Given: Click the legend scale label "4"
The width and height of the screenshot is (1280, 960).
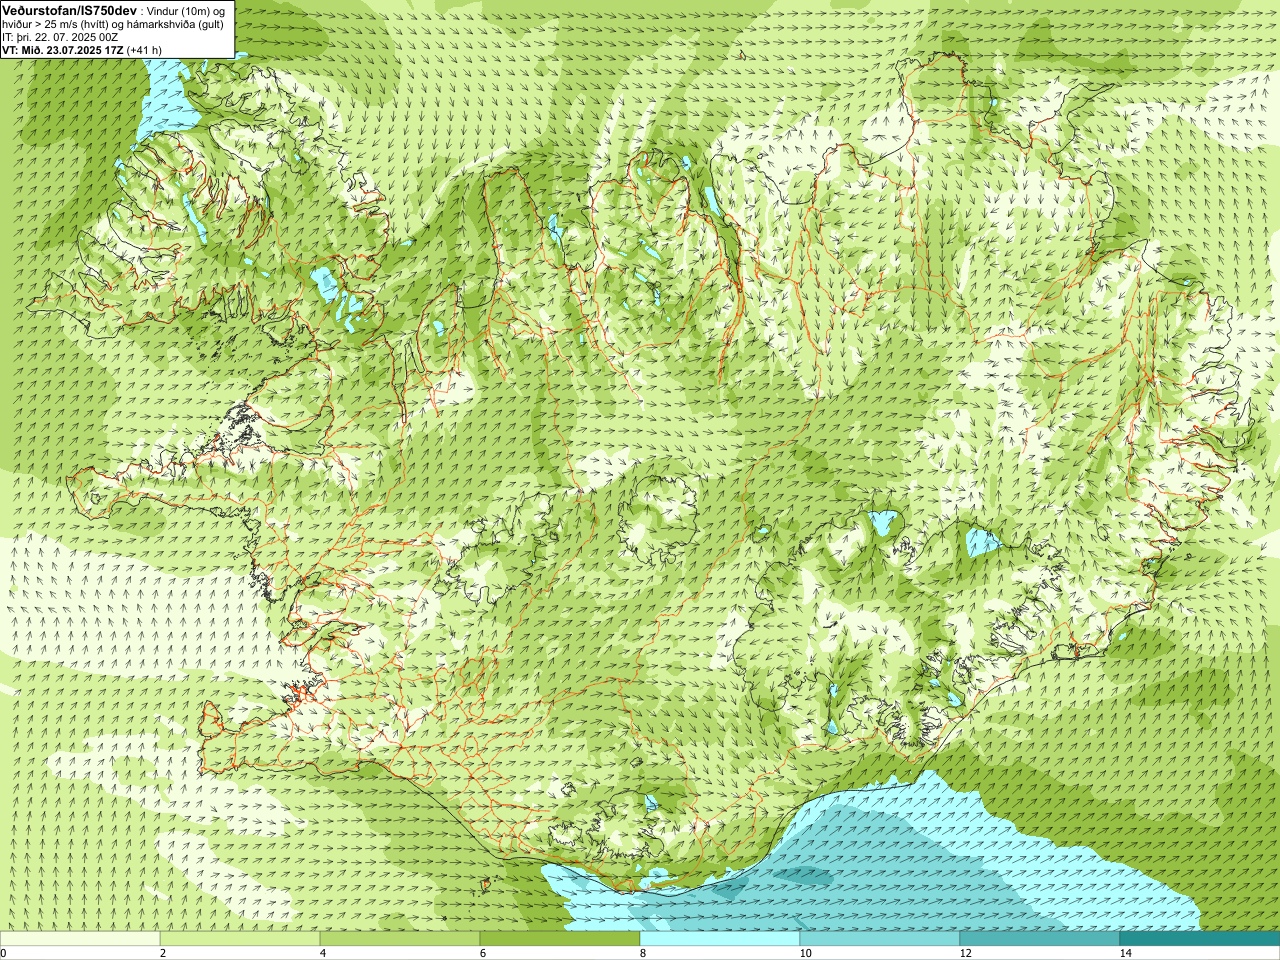Looking at the screenshot, I should coord(323,953).
